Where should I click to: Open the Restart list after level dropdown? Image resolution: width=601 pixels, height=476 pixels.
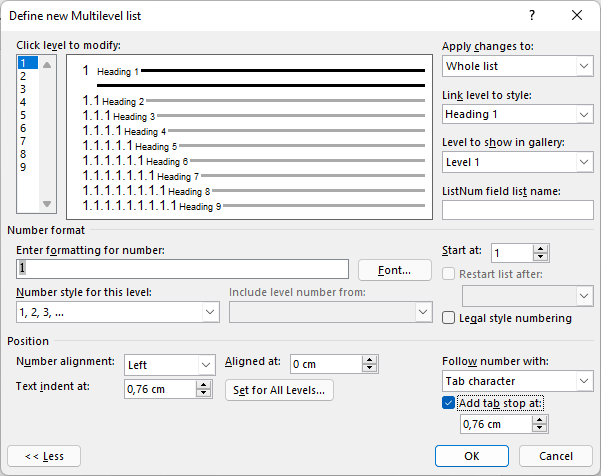[x=527, y=296]
